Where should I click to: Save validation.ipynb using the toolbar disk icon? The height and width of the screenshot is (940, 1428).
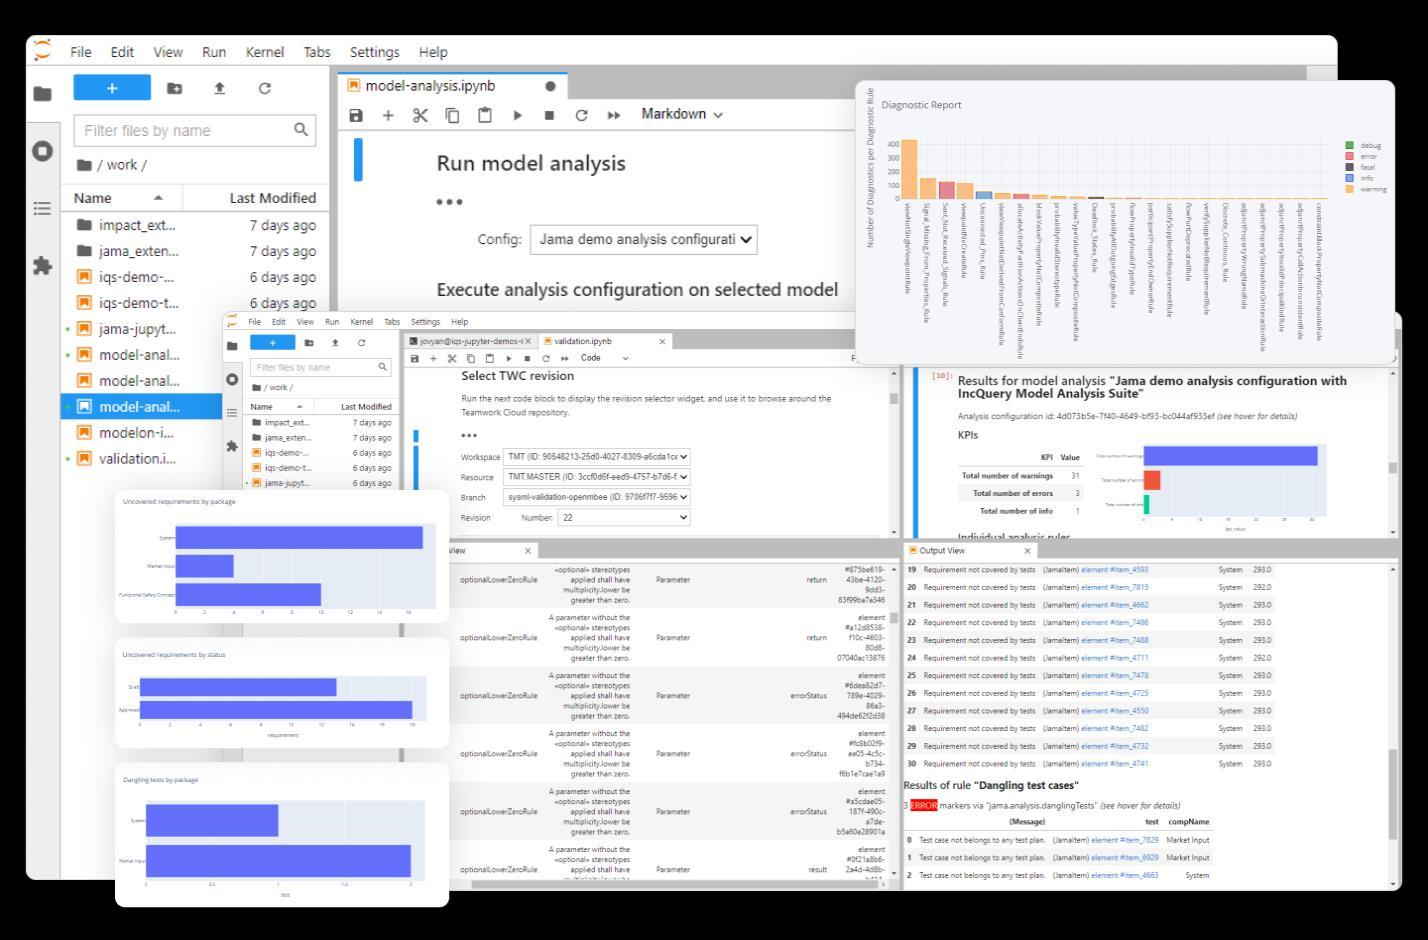pos(415,358)
